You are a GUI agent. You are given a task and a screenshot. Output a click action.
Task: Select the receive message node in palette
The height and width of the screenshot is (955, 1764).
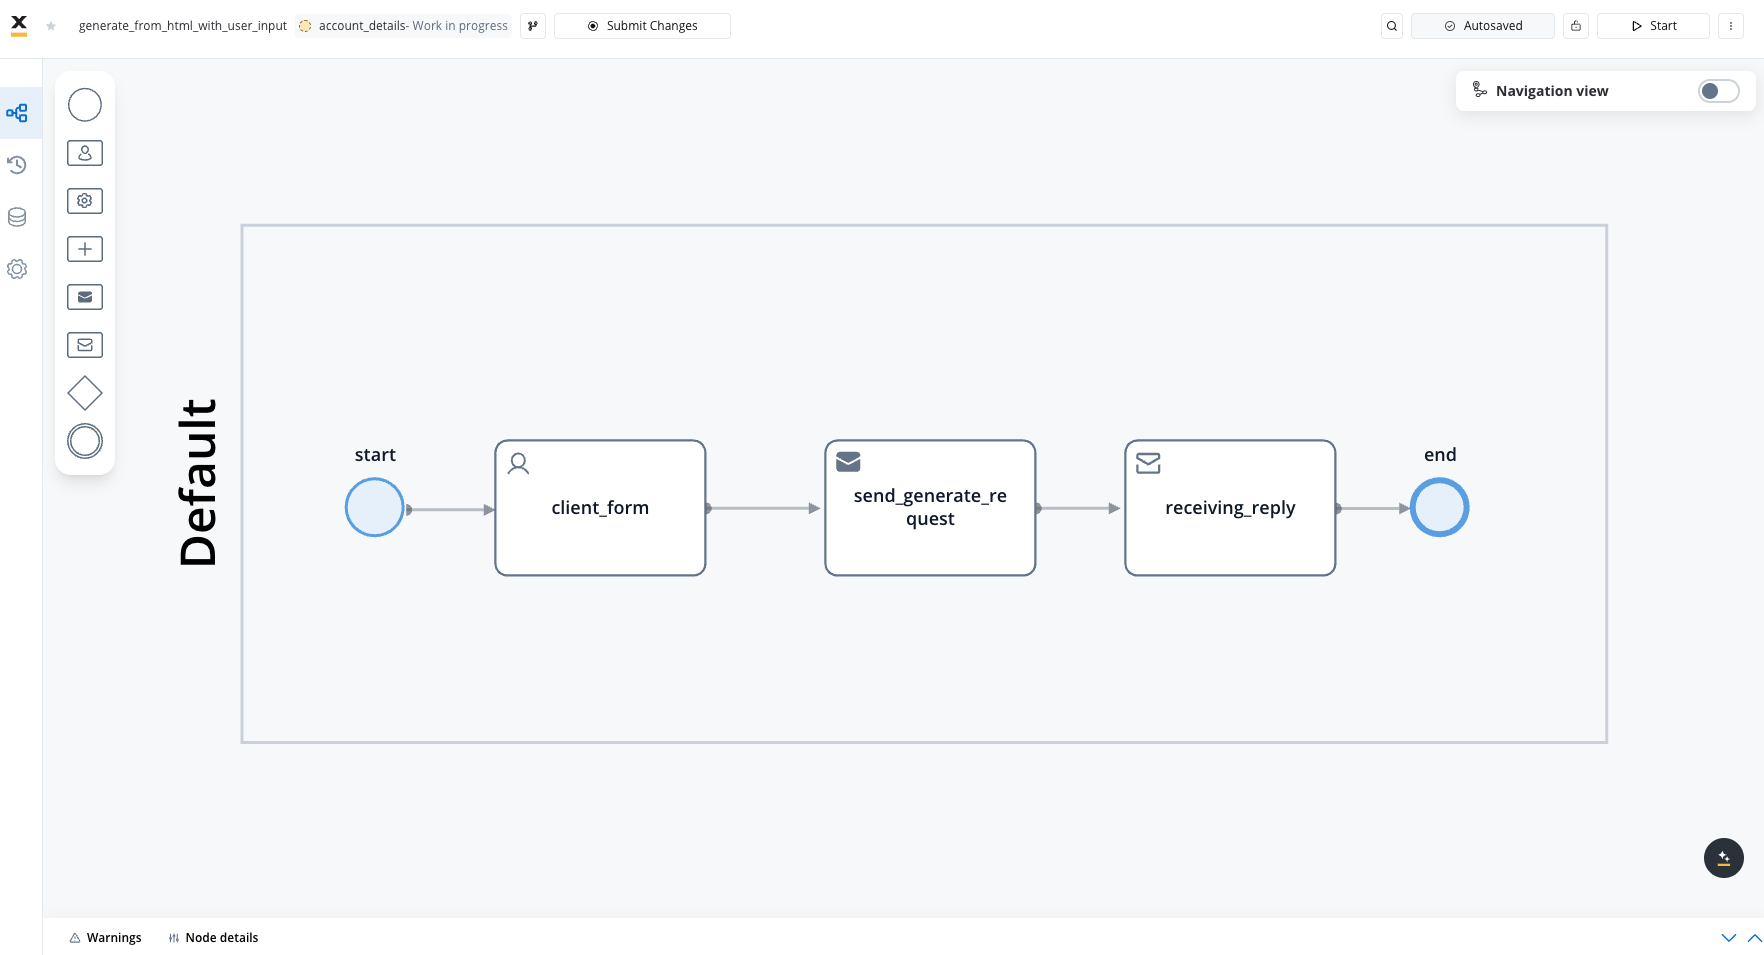point(85,345)
